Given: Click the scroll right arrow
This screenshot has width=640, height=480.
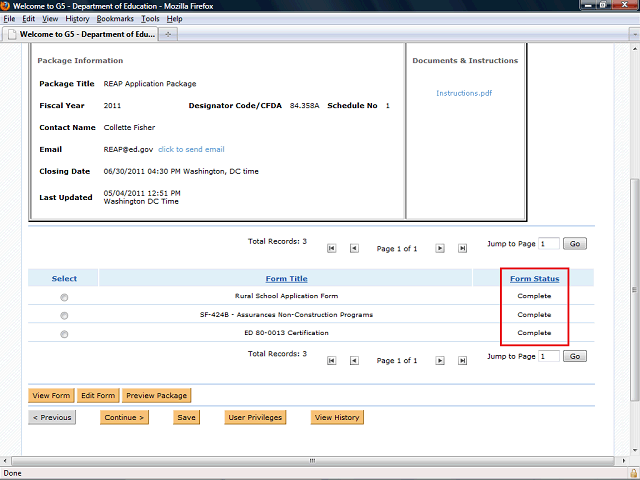Looking at the screenshot, I should pyautogui.click(x=624, y=460).
